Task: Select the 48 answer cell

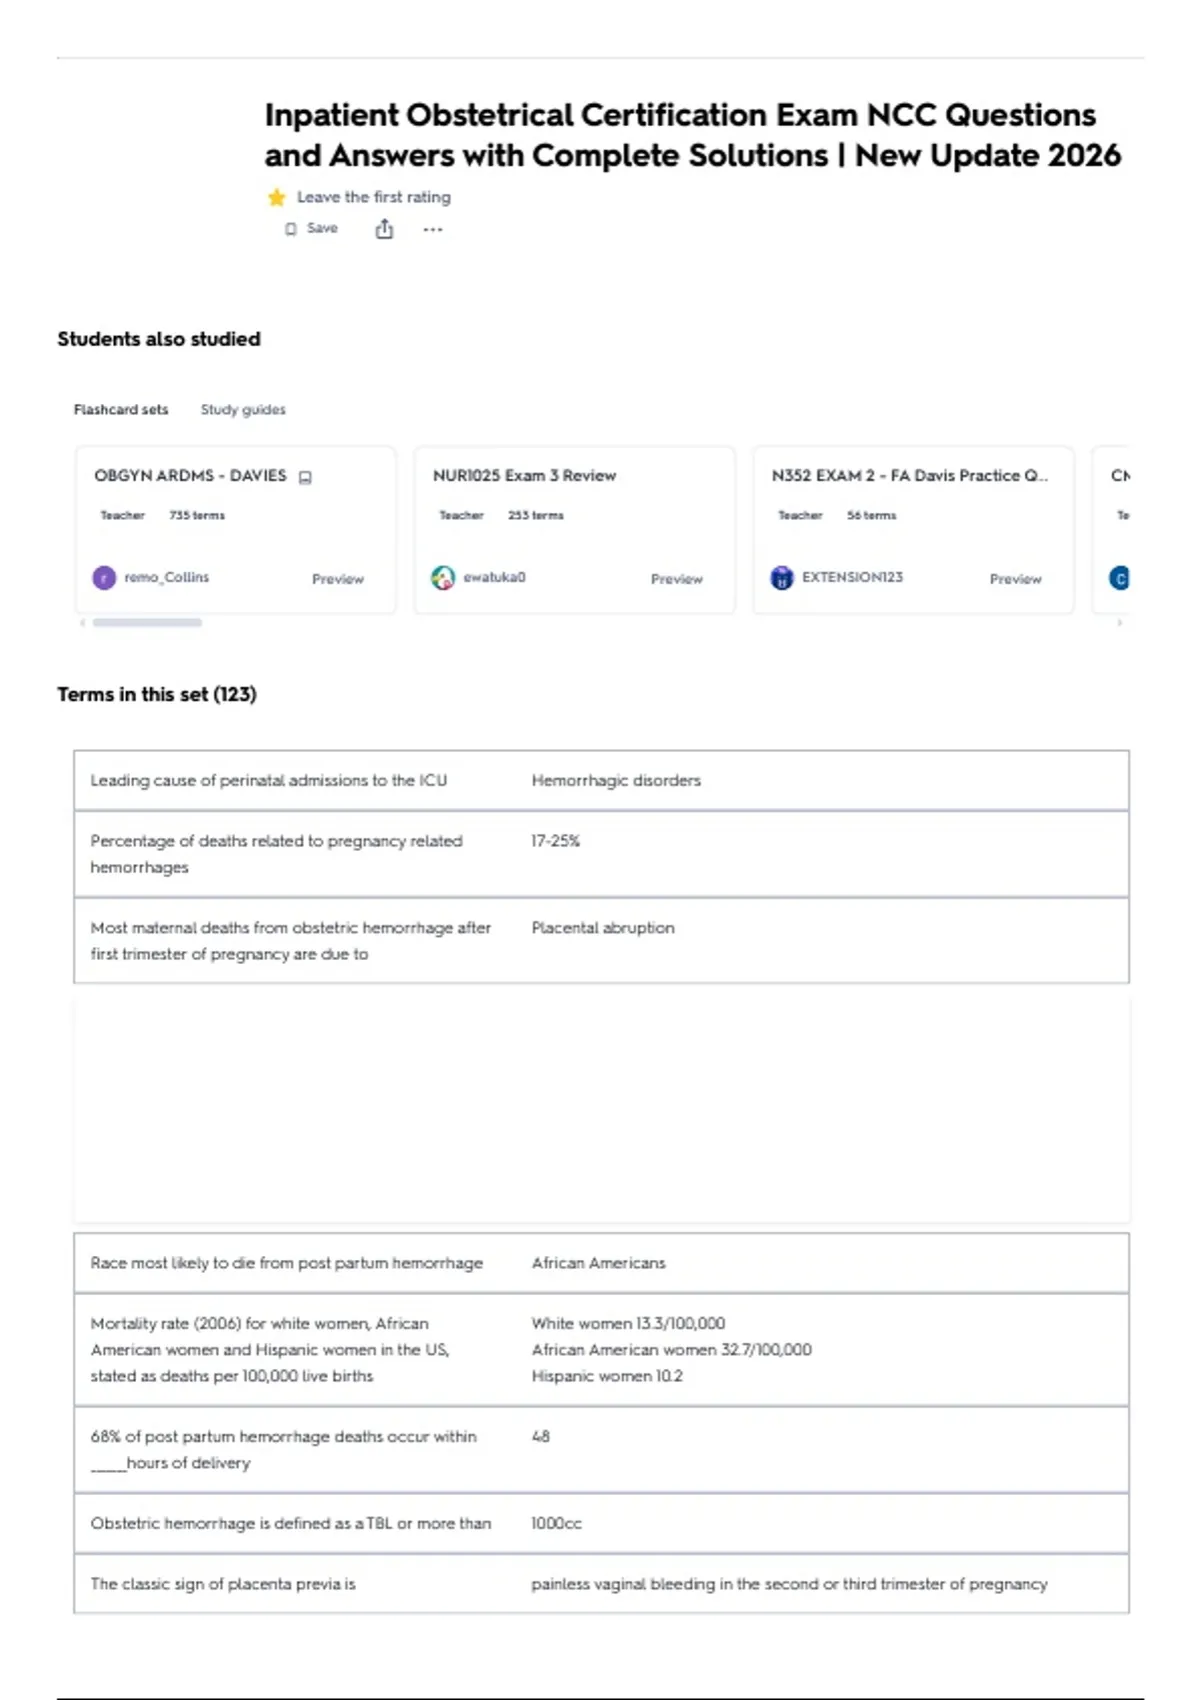Action: pyautogui.click(x=541, y=1436)
